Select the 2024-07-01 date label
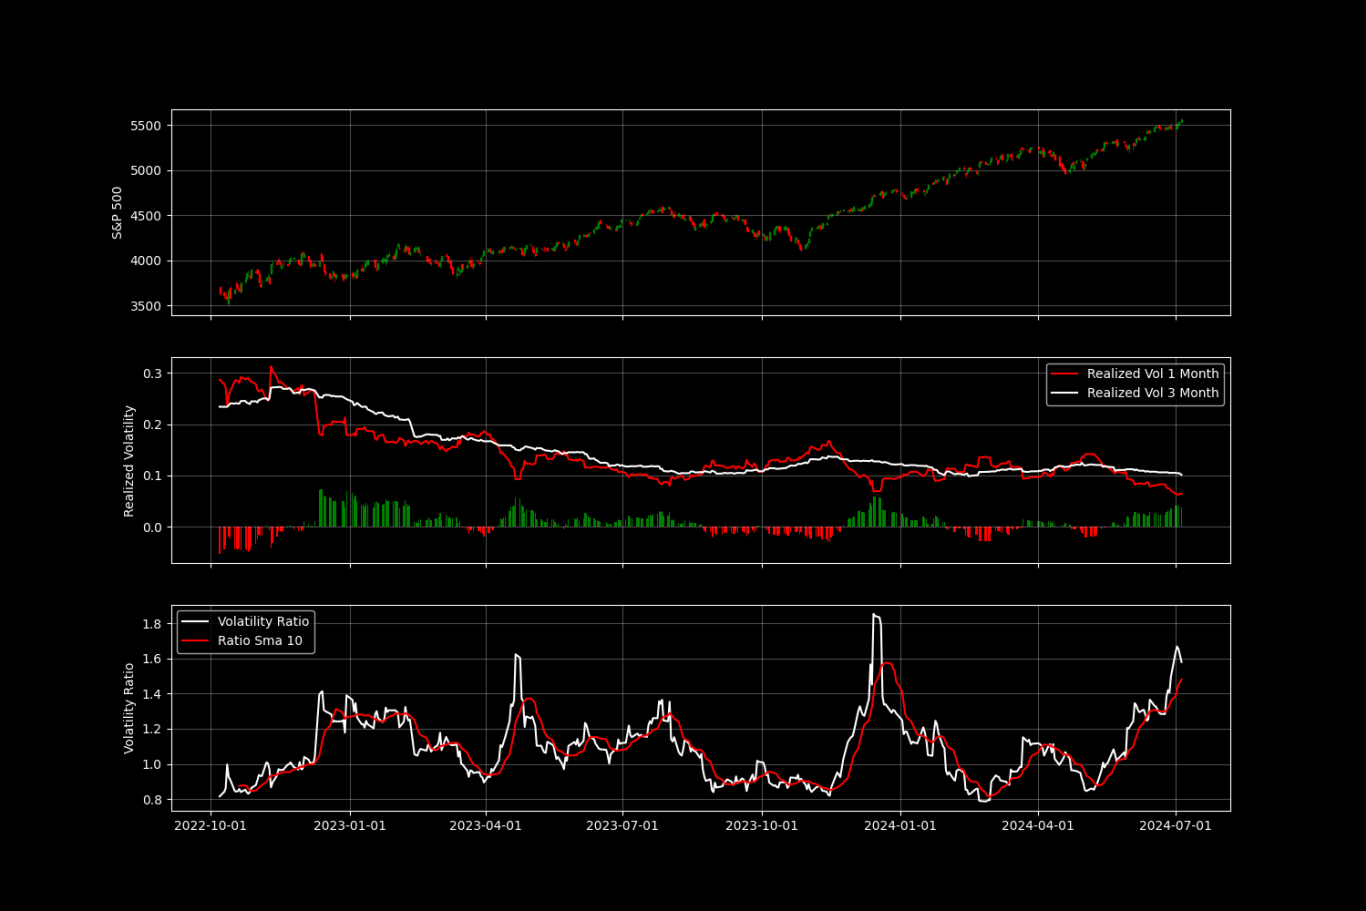The image size is (1366, 911). click(1175, 826)
